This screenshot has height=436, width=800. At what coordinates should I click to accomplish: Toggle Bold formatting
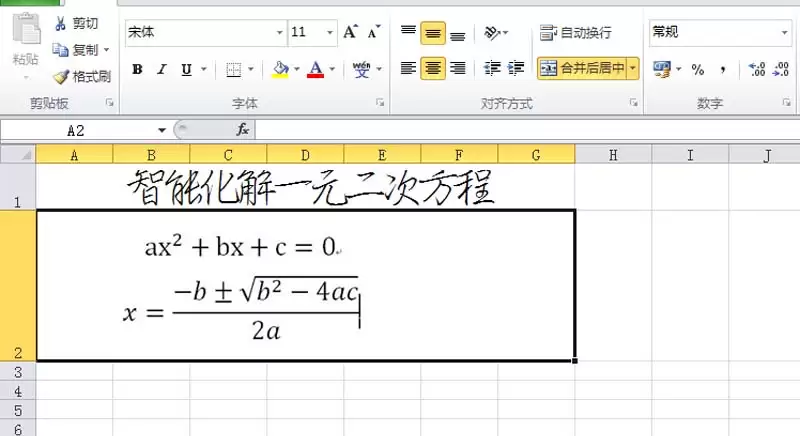click(137, 69)
